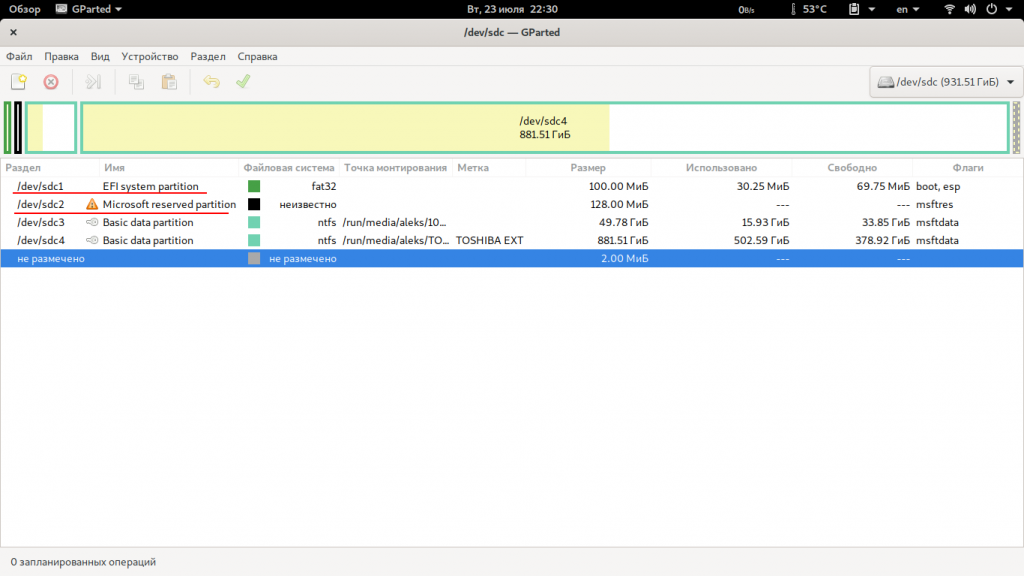Click the gray unallocated color swatch

254,259
